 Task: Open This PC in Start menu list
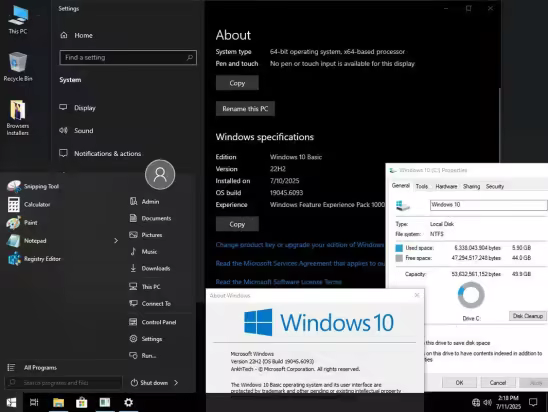point(145,287)
